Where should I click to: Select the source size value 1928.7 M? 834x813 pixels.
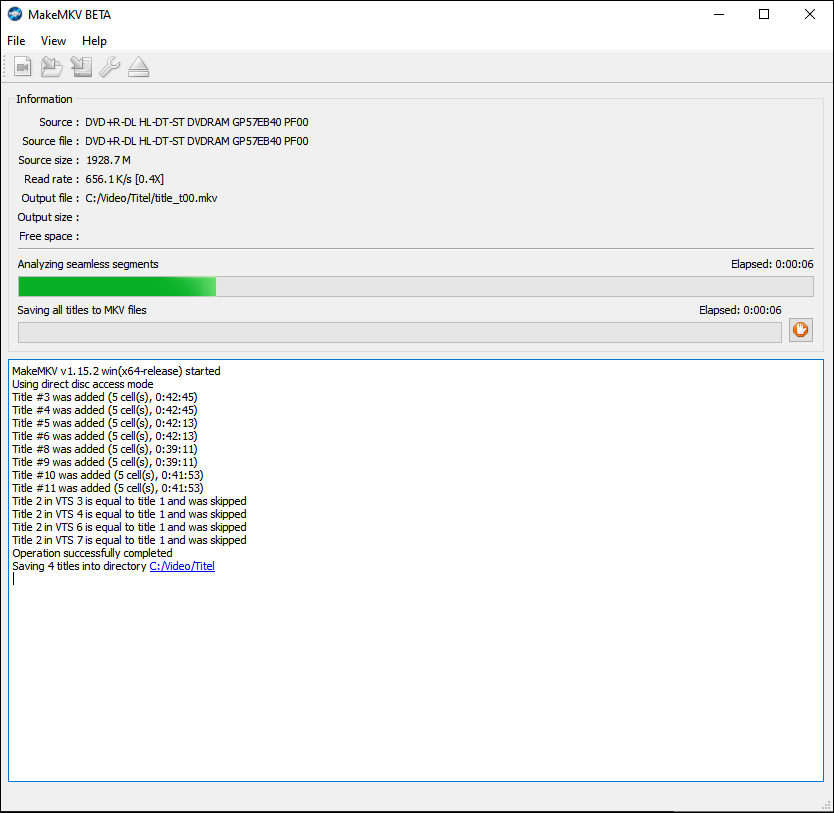click(108, 160)
